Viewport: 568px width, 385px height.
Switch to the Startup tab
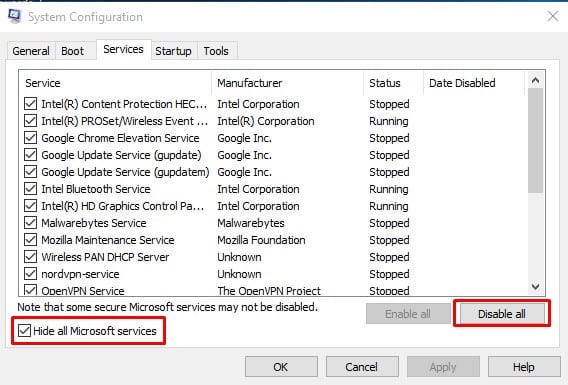(x=174, y=51)
